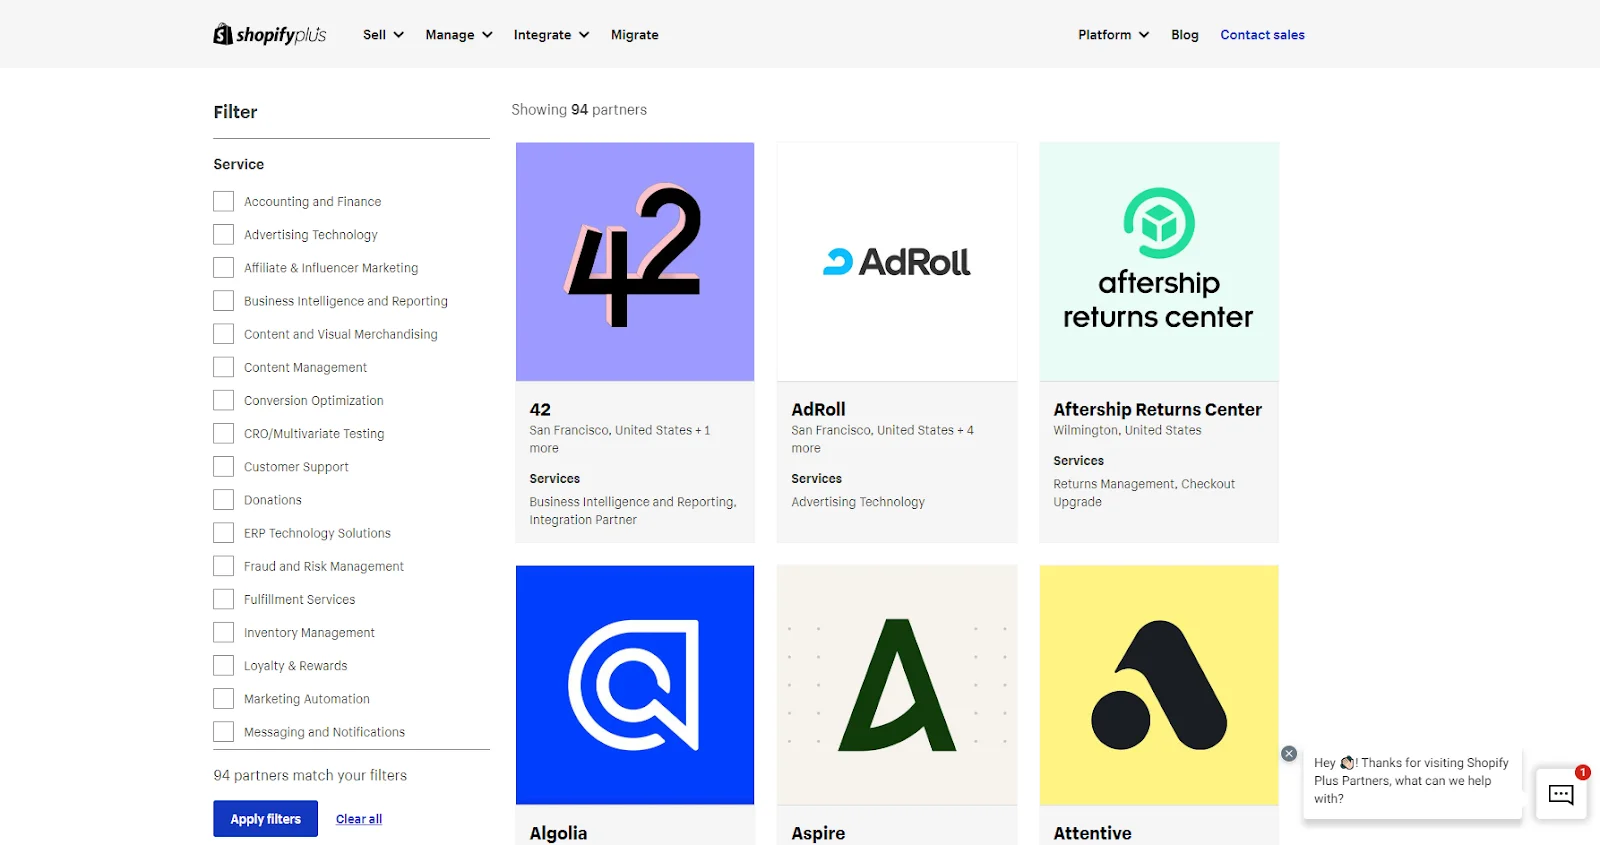1600x845 pixels.
Task: Click the Clear all link
Action: pyautogui.click(x=359, y=819)
